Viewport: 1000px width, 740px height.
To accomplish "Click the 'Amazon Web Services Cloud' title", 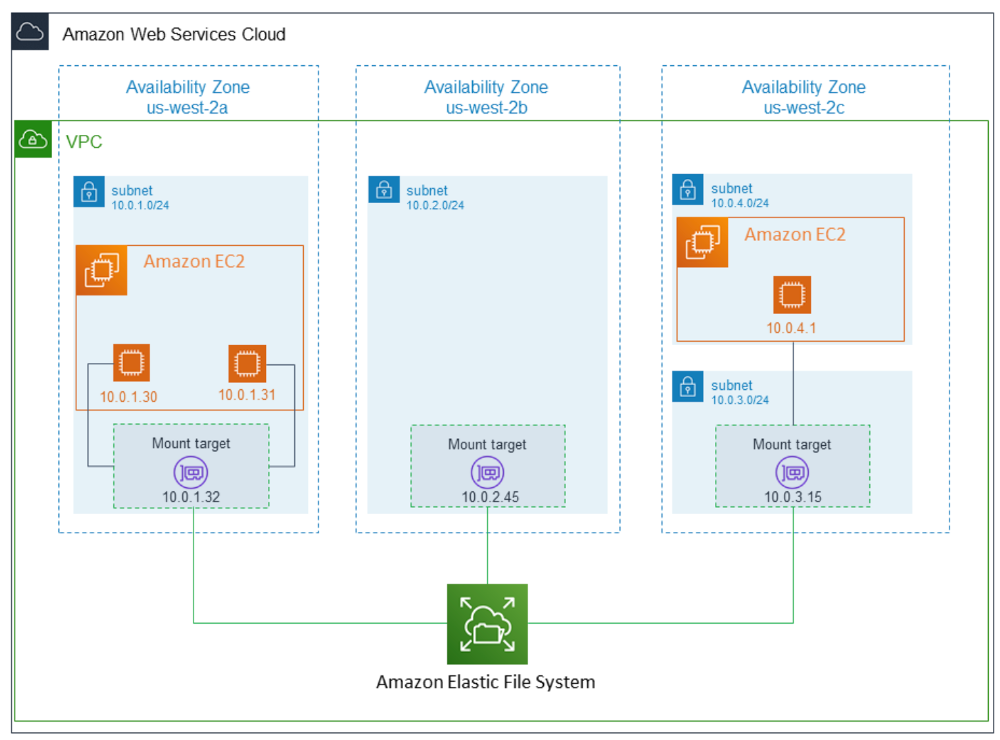I will click(x=174, y=34).
